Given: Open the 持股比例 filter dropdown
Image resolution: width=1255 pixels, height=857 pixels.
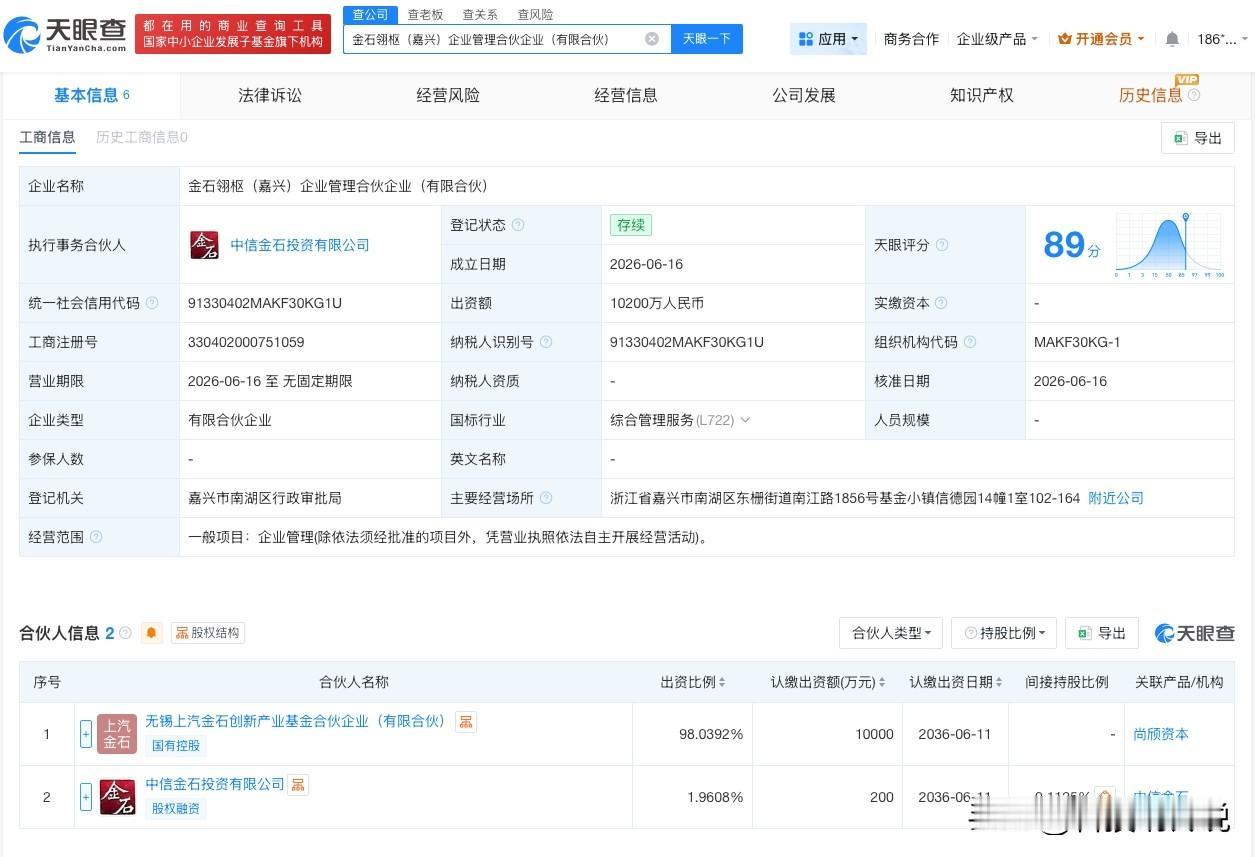Looking at the screenshot, I should pyautogui.click(x=1005, y=633).
